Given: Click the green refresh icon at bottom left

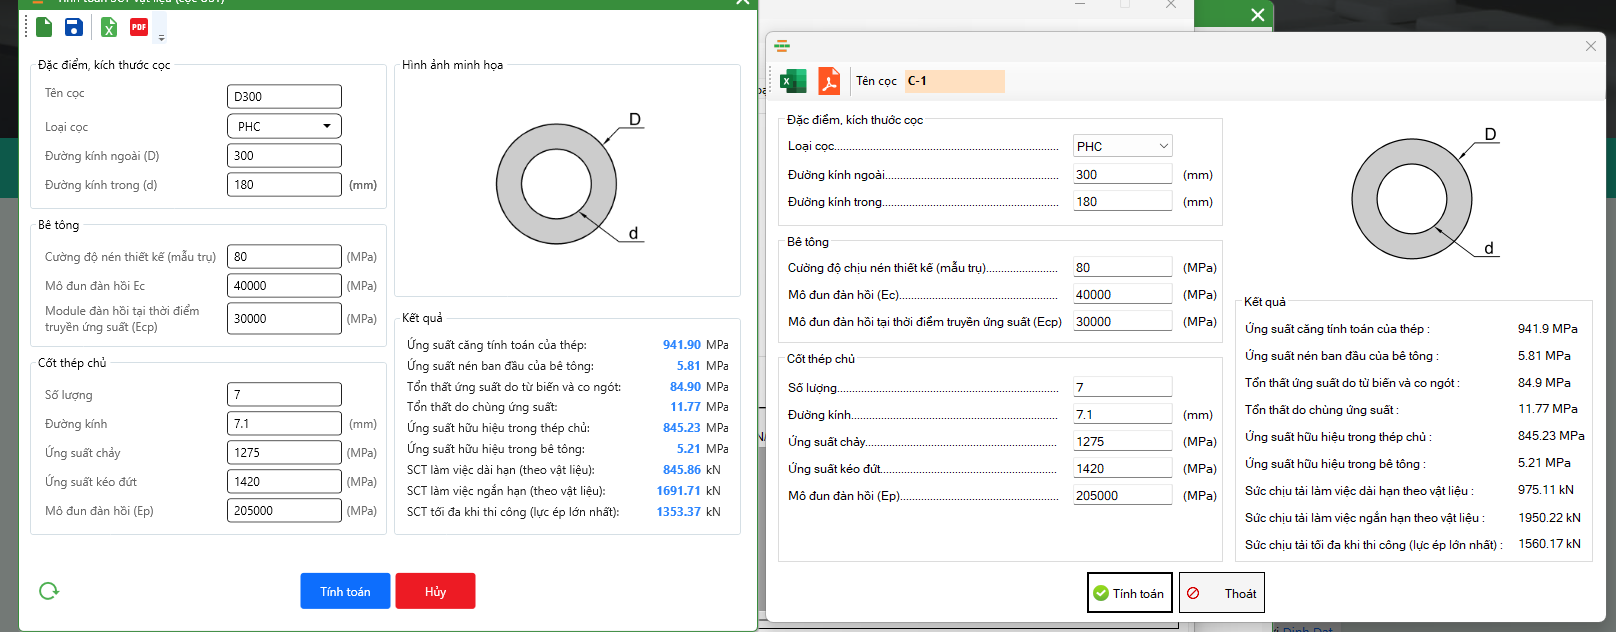Looking at the screenshot, I should pos(49,591).
